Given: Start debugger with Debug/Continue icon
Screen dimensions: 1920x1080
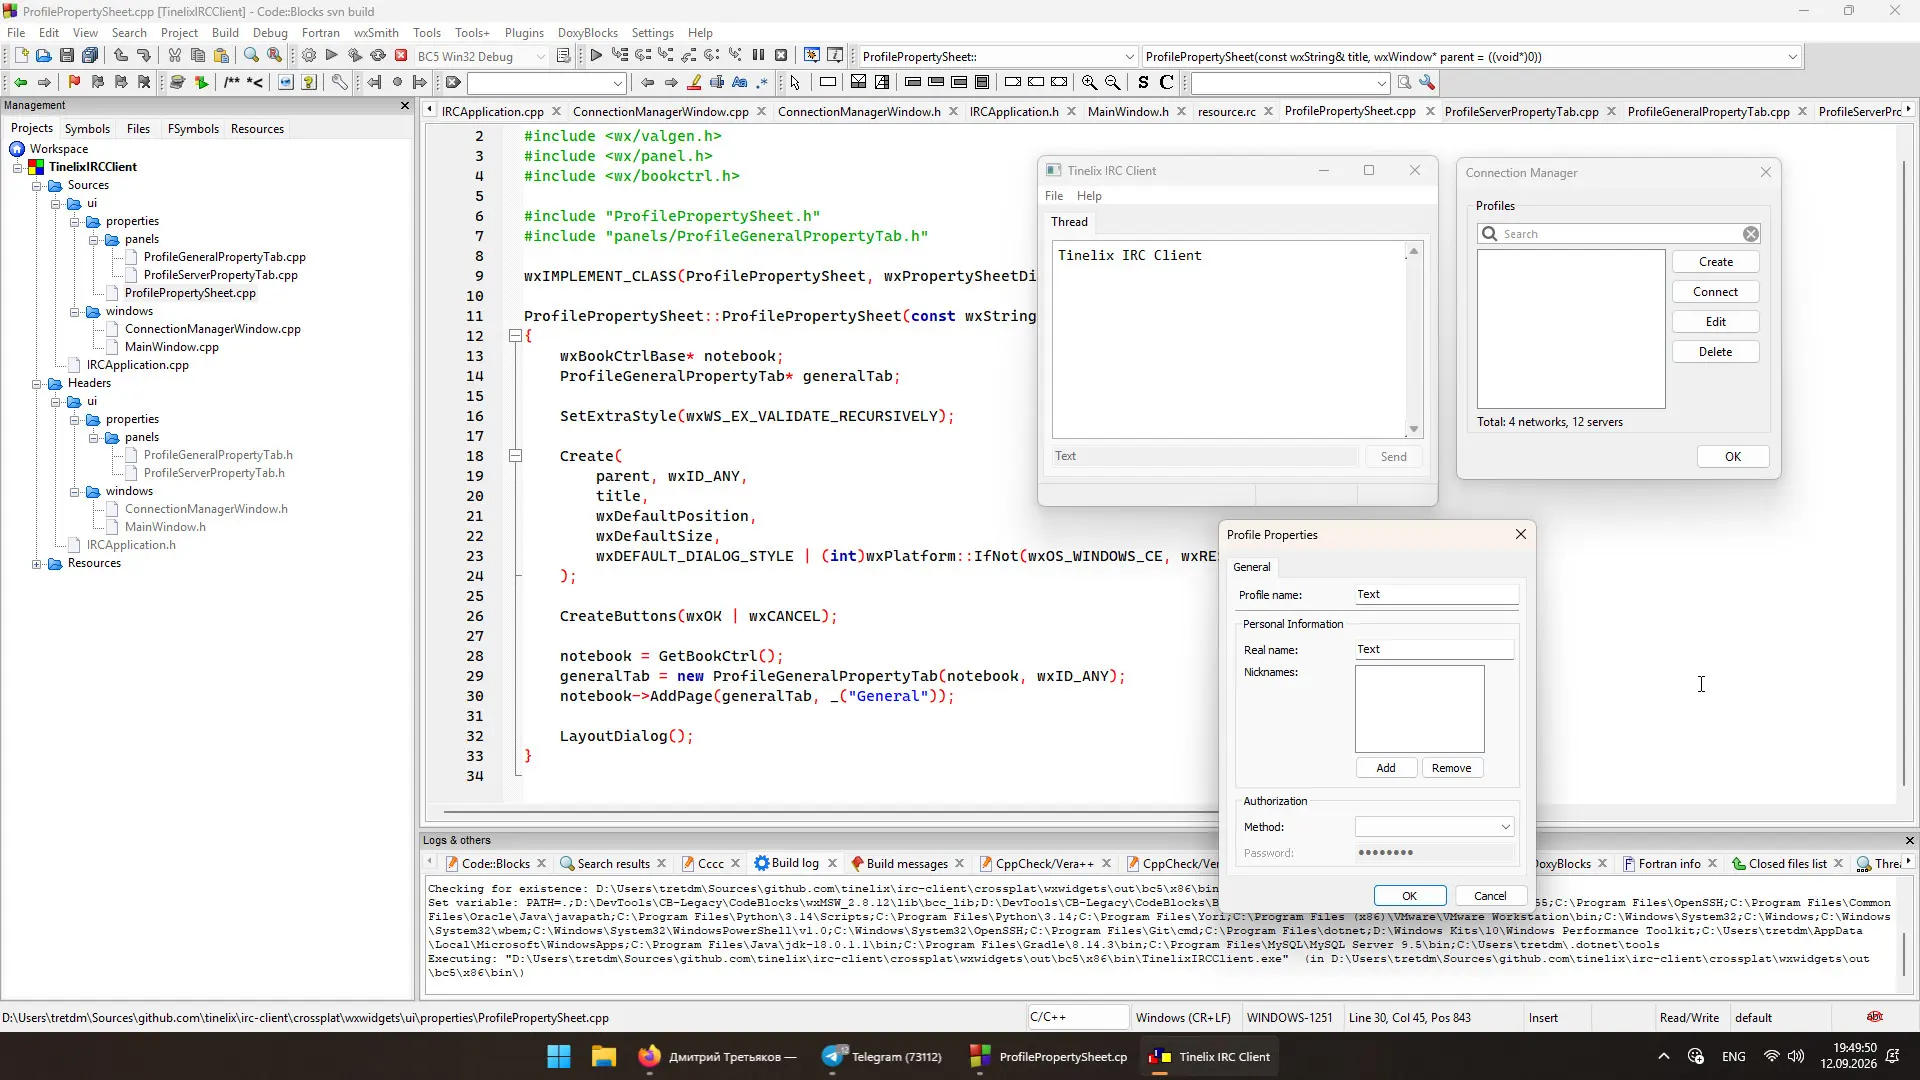Looking at the screenshot, I should click(x=596, y=56).
